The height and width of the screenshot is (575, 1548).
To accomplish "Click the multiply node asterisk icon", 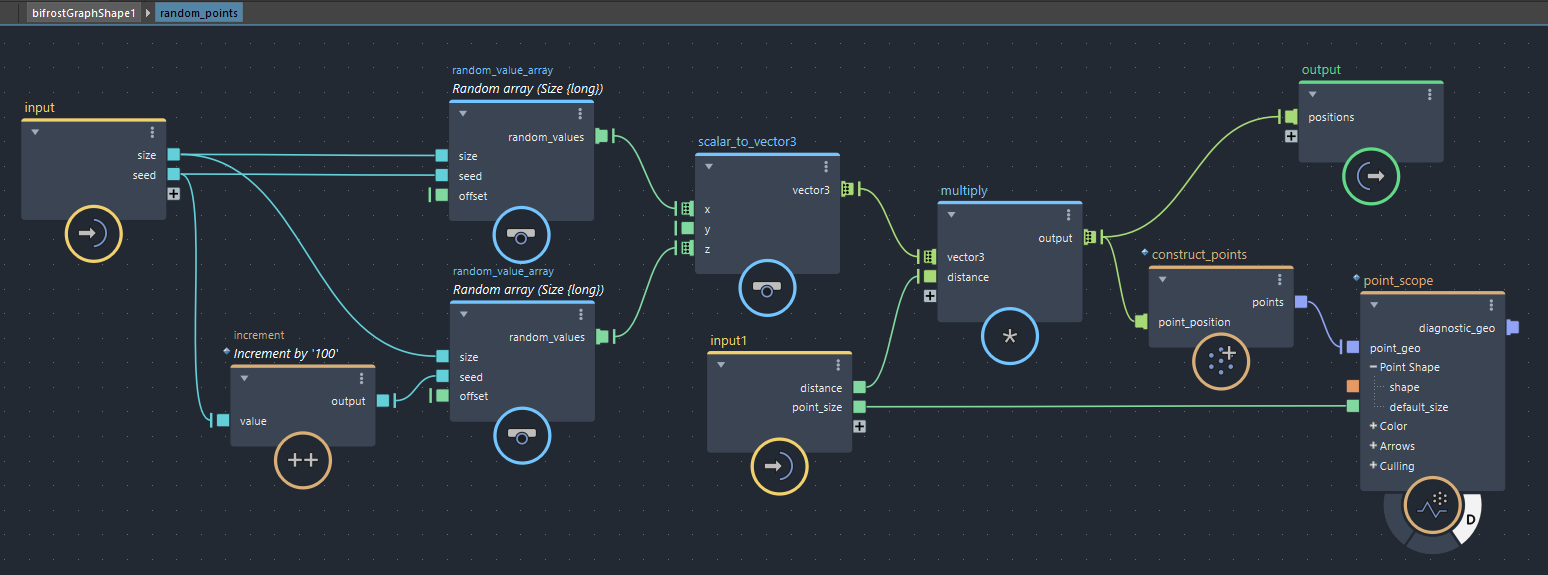I will point(1009,337).
